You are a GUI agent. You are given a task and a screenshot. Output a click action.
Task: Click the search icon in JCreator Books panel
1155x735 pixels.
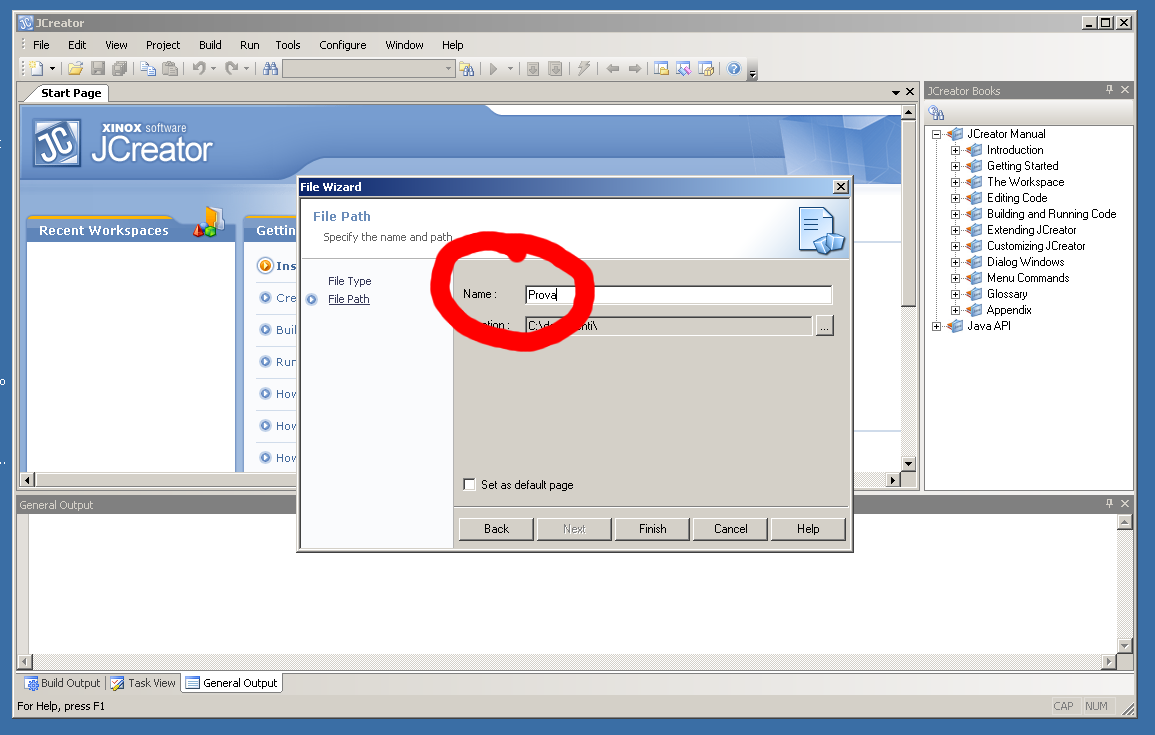(937, 113)
